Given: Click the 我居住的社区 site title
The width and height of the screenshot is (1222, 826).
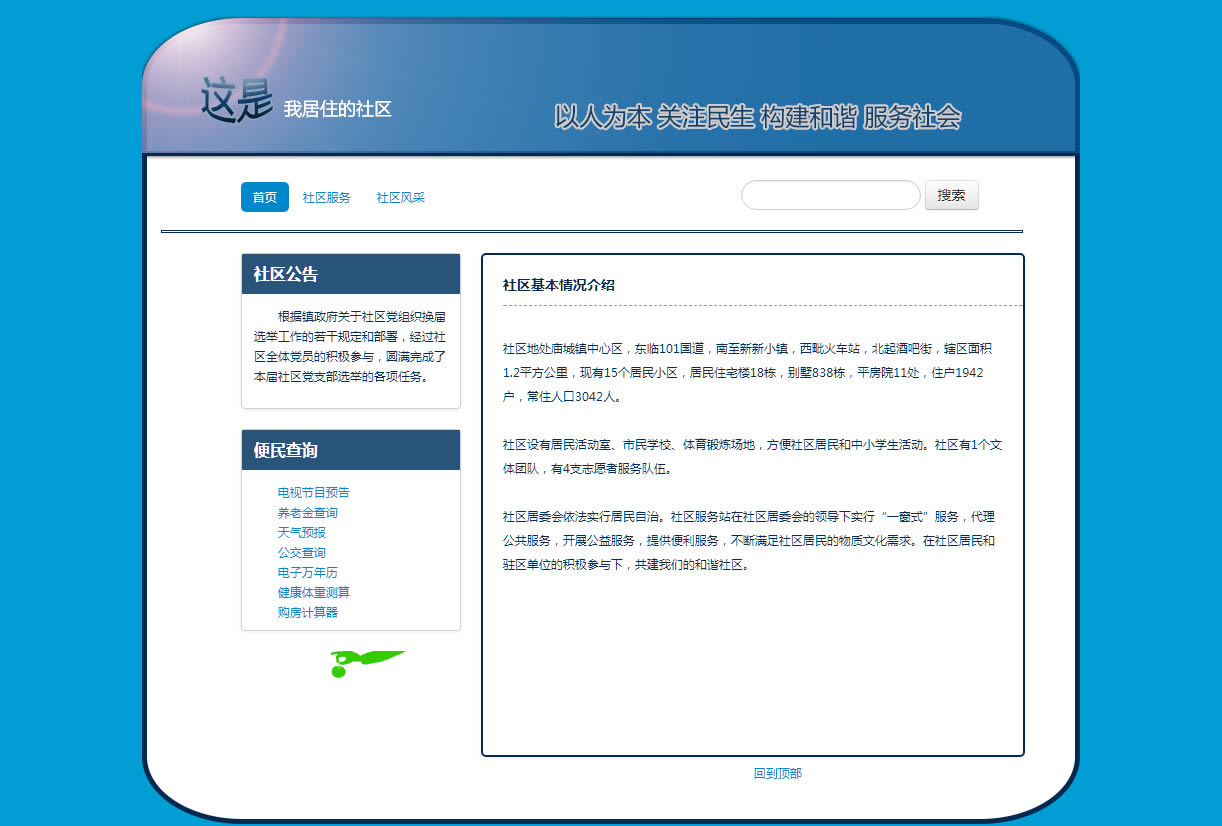Looking at the screenshot, I should pos(337,109).
